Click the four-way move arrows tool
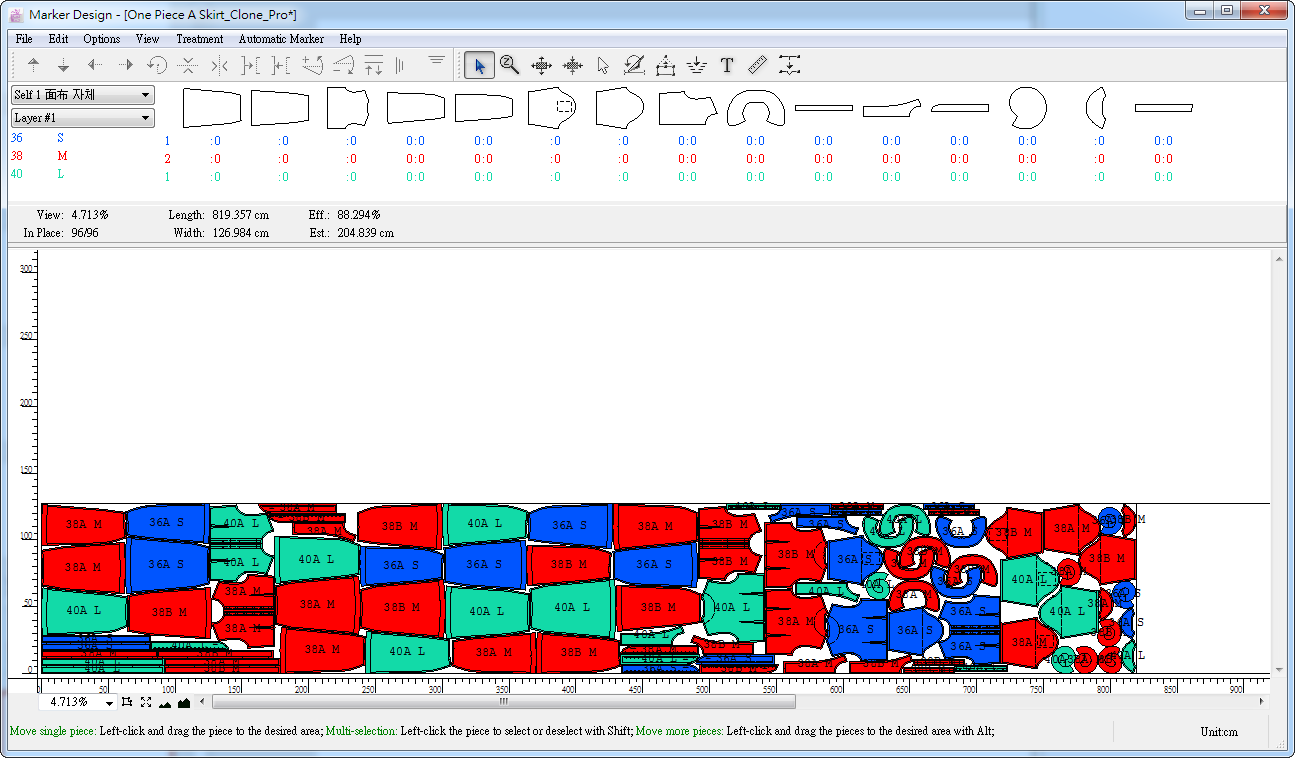The image size is (1295, 758). pos(541,66)
